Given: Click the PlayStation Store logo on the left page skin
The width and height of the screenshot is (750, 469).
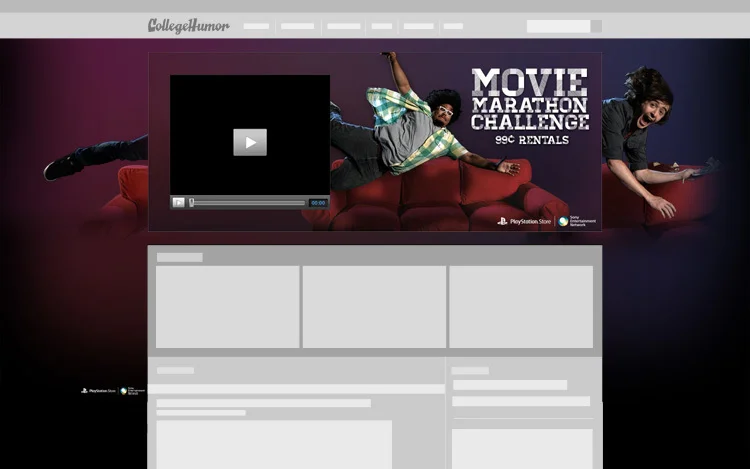Looking at the screenshot, I should point(99,391).
